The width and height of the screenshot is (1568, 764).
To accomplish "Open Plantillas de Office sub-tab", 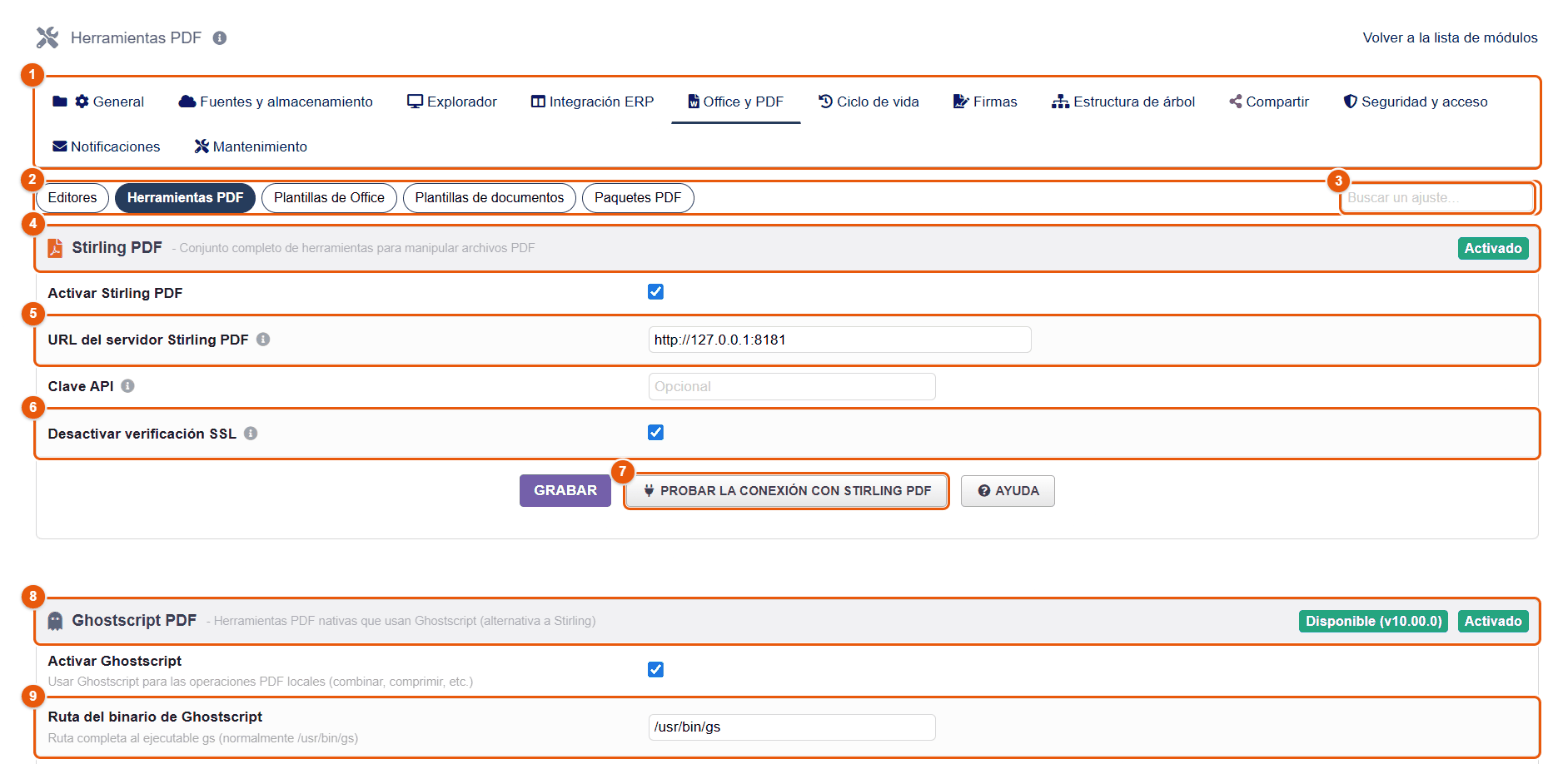I will [329, 198].
